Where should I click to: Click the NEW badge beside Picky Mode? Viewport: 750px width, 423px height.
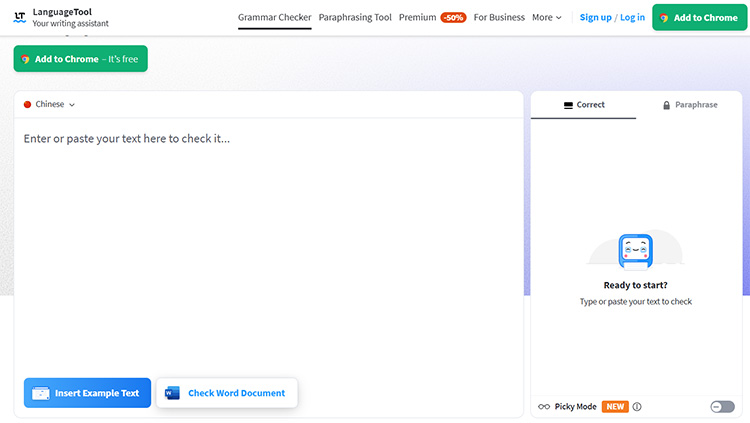coord(615,407)
